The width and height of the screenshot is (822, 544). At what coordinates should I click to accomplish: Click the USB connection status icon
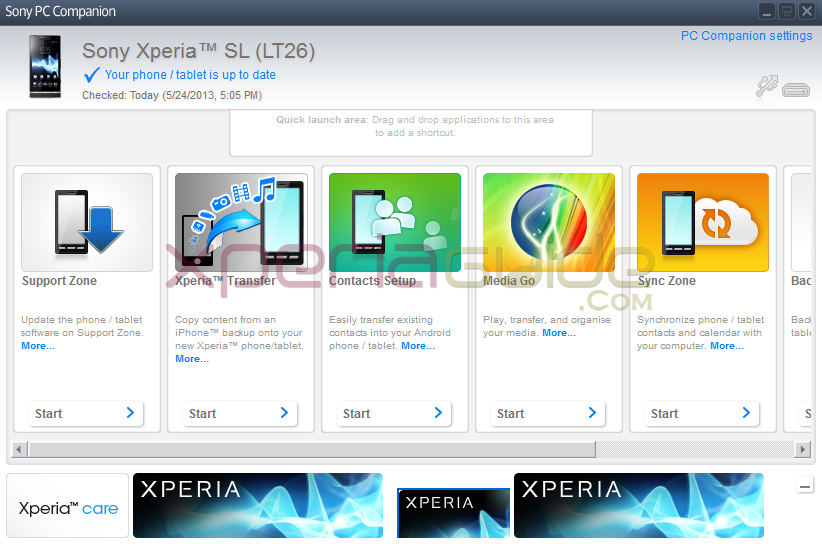click(x=766, y=86)
